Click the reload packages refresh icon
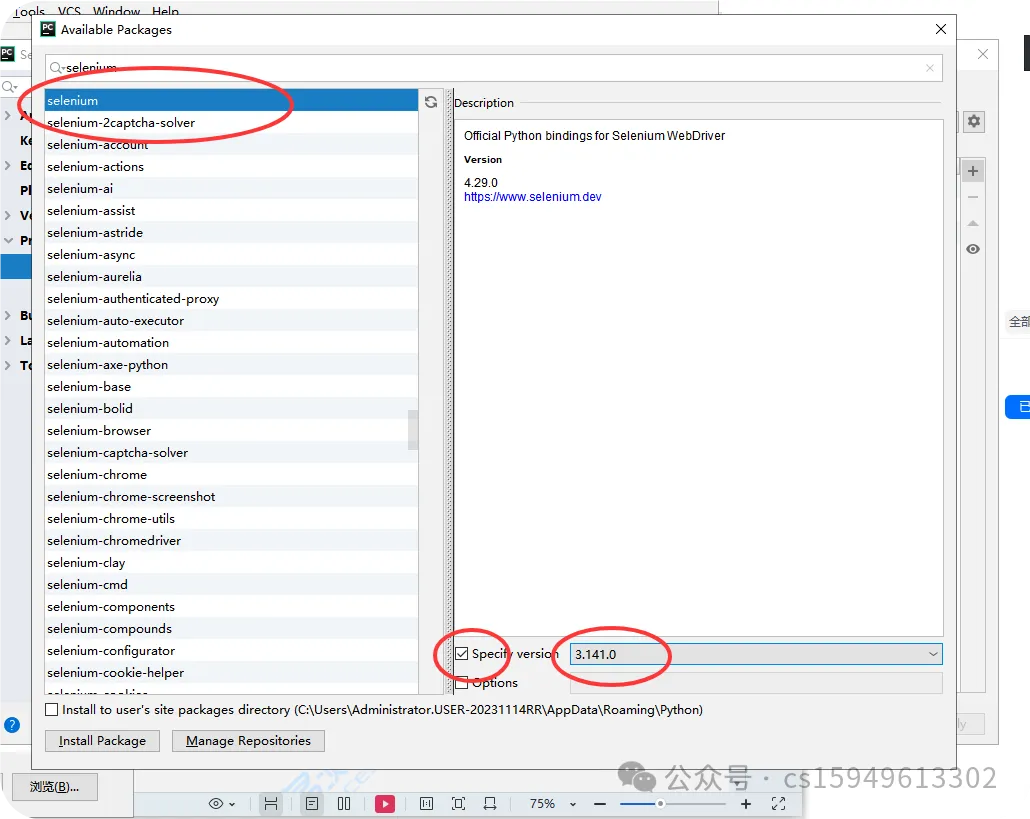This screenshot has width=1030, height=819. tap(431, 102)
